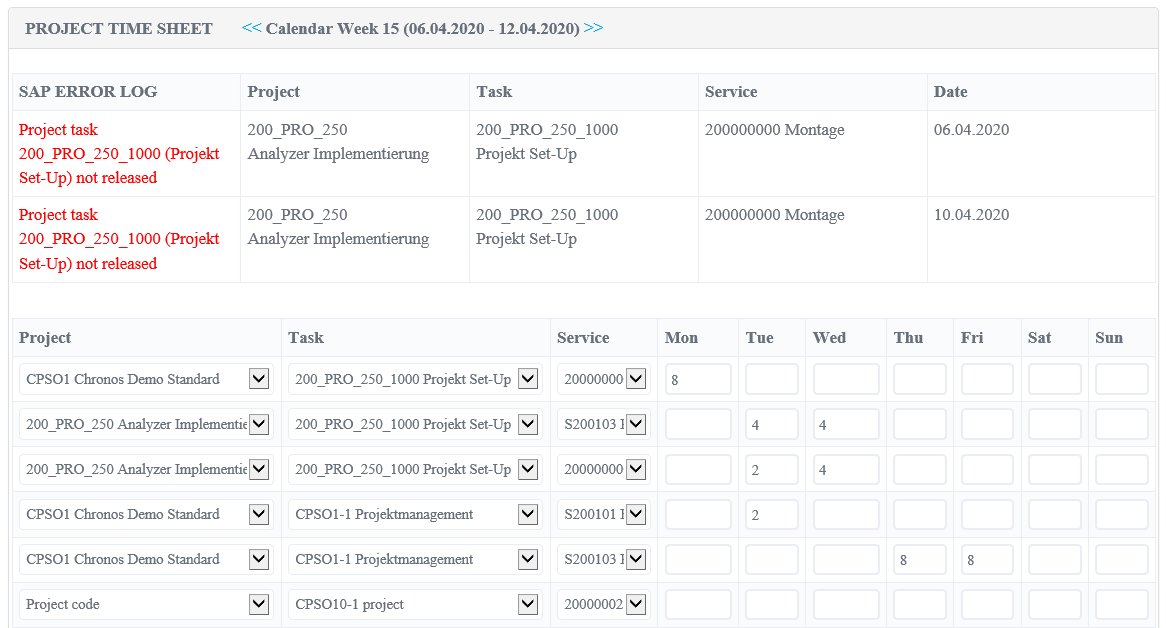1166x628 pixels.
Task: Open fourth row CPSO1-1 Projektmanagement task dropdown
Action: [x=528, y=514]
